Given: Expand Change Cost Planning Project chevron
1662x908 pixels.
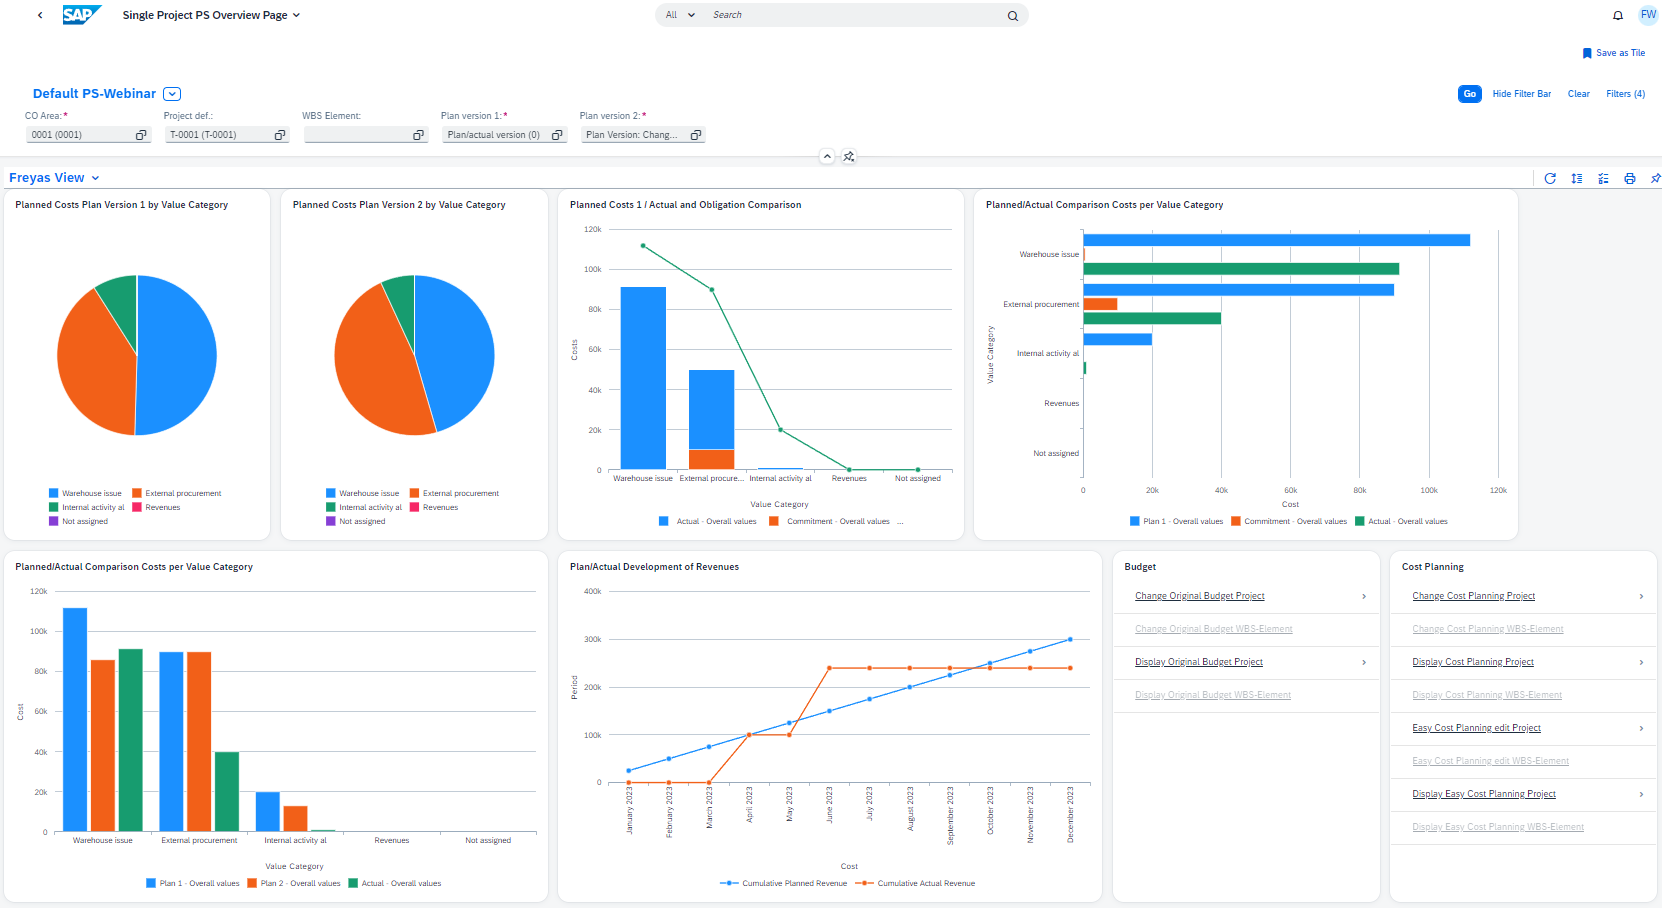Looking at the screenshot, I should (x=1641, y=597).
